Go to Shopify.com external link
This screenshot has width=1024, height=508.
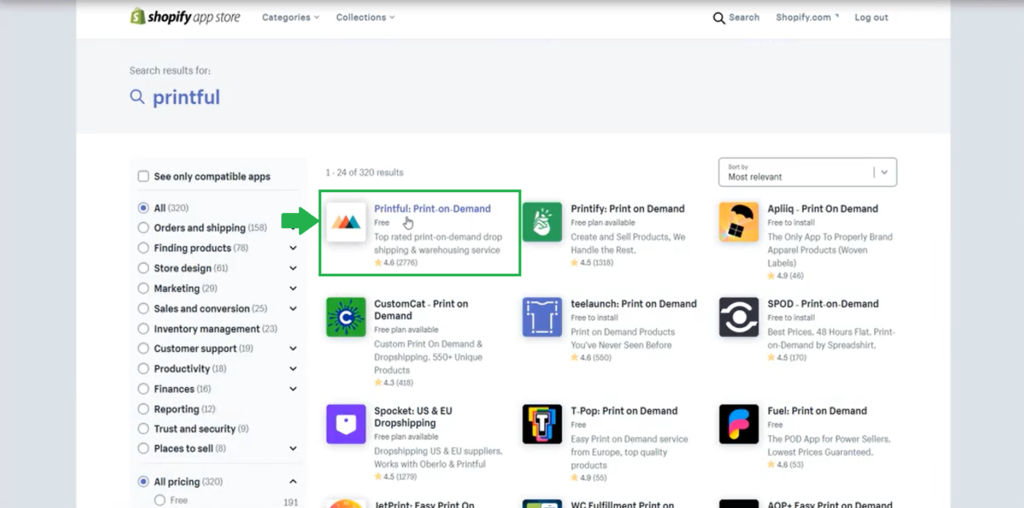(807, 18)
